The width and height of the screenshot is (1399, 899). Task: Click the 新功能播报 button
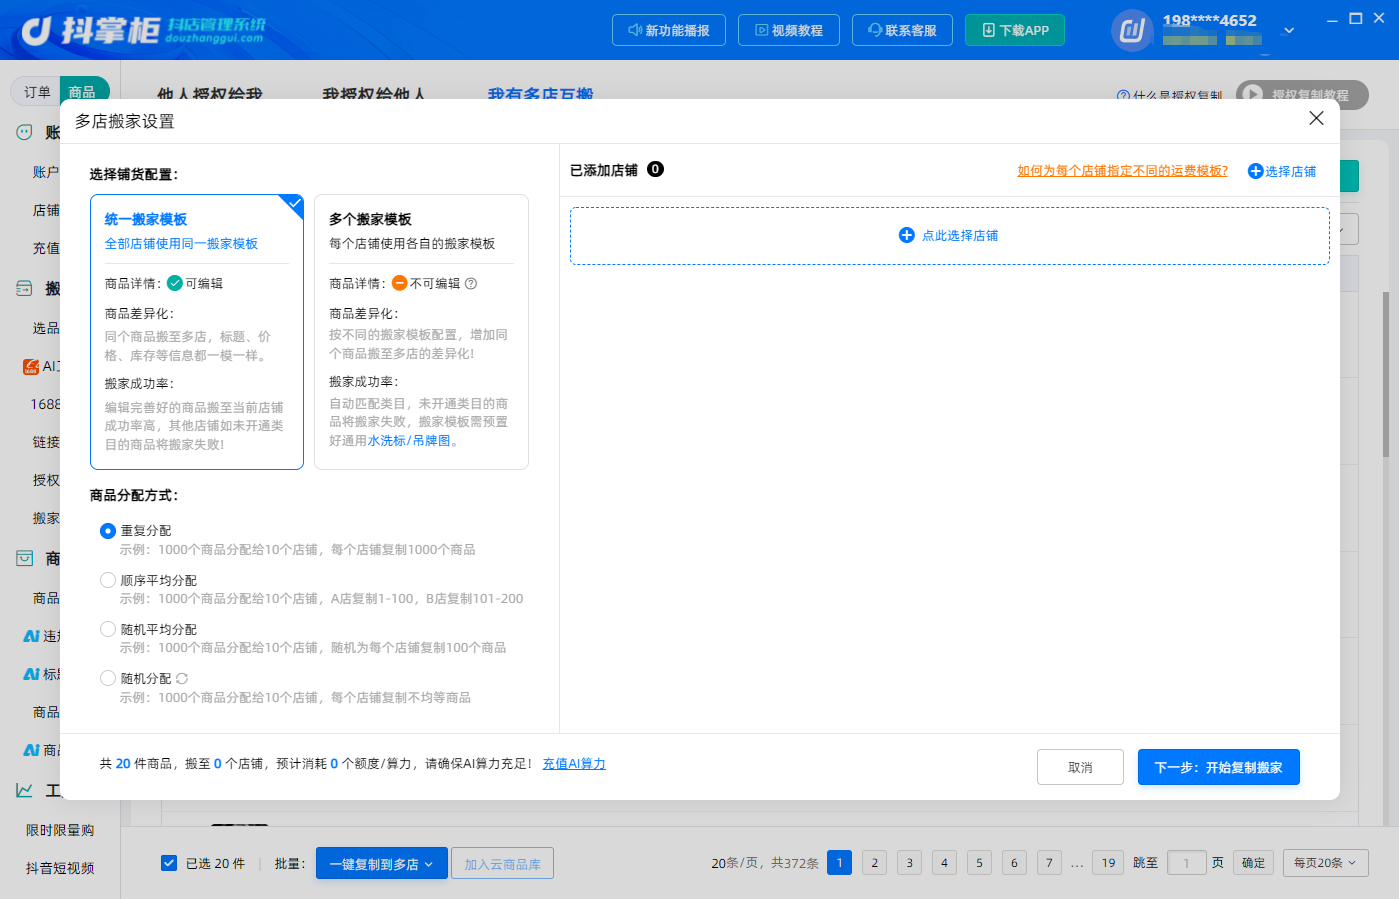pos(668,30)
